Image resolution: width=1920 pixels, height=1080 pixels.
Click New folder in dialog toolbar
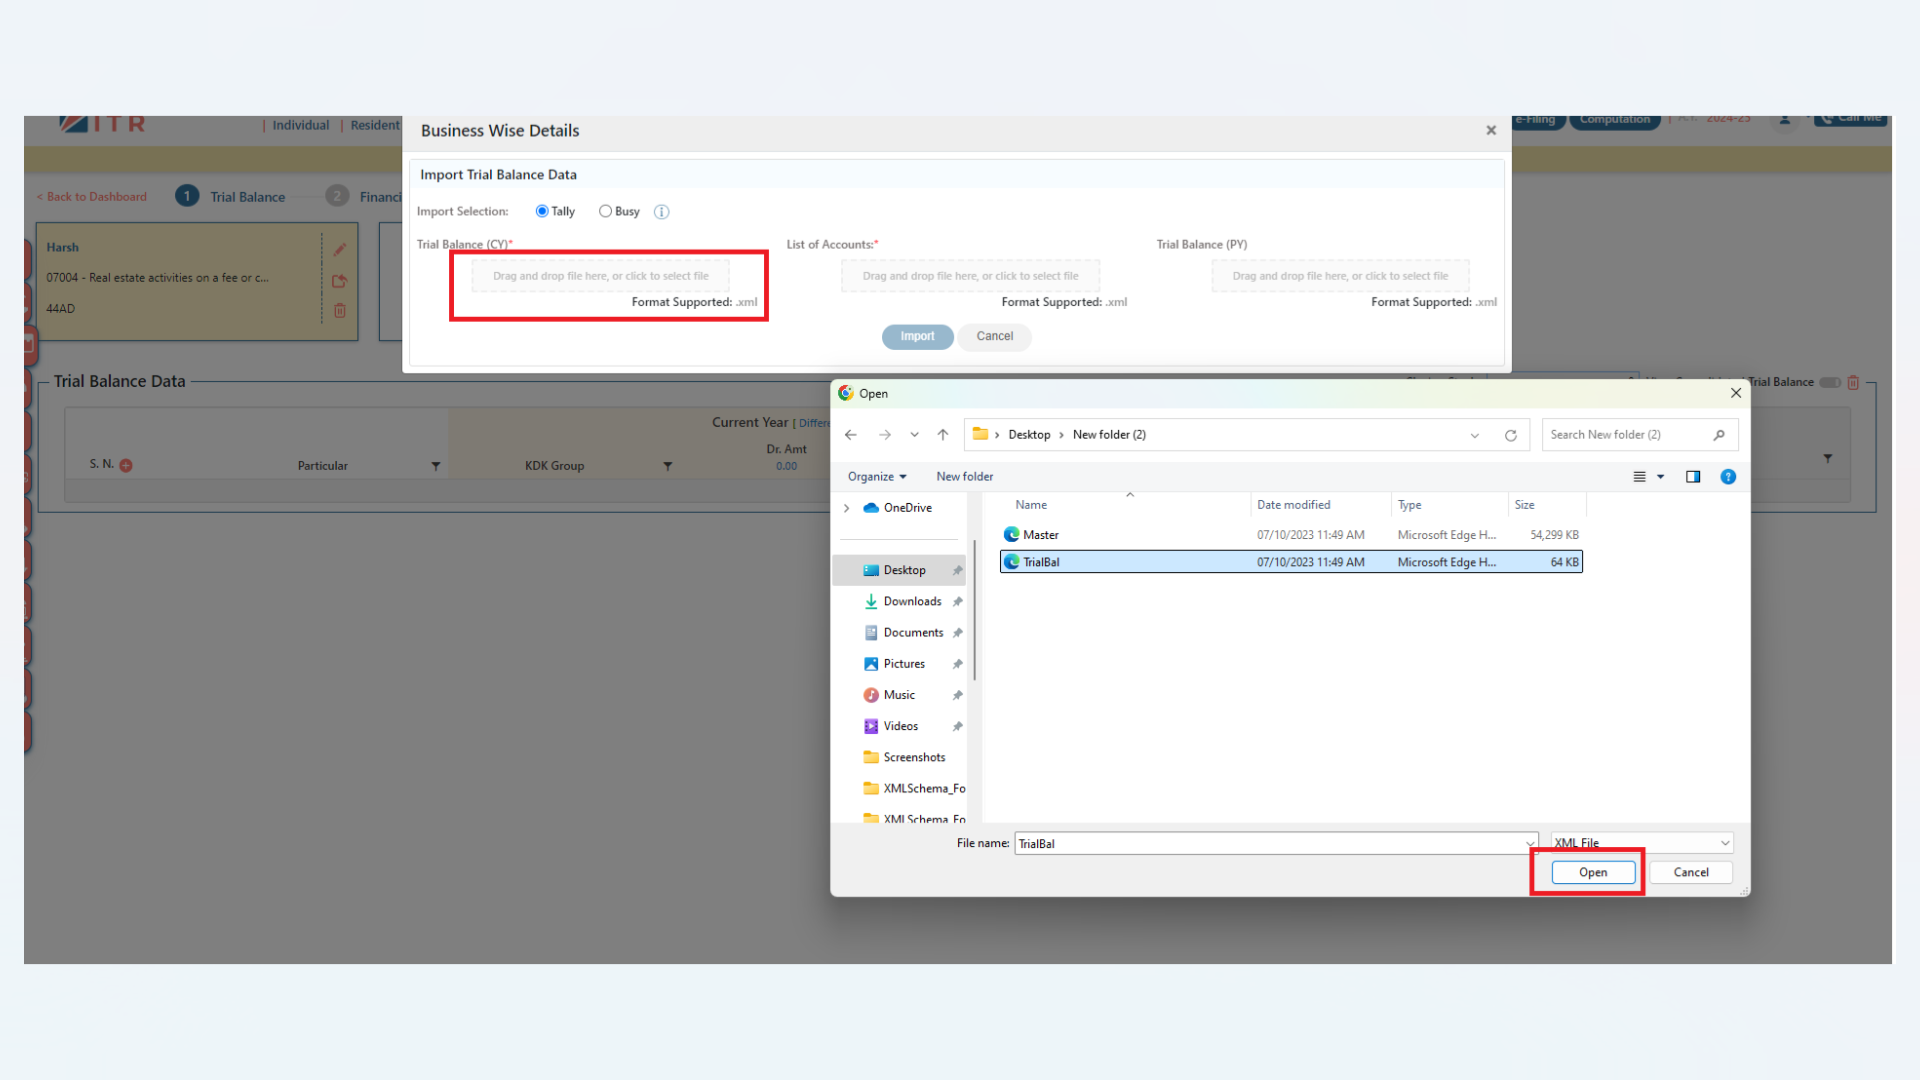point(965,477)
